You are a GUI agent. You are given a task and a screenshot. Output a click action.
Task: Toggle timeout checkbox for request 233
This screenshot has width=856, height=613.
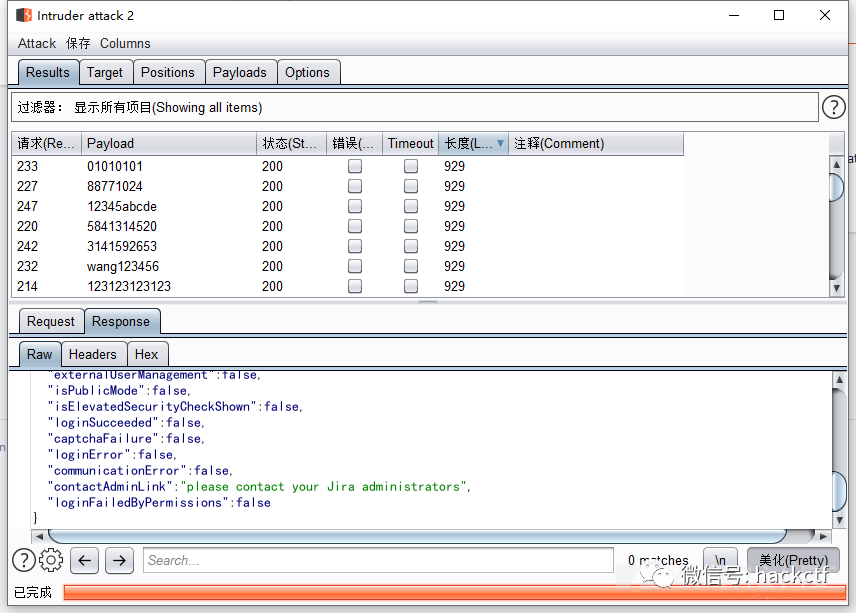(411, 166)
